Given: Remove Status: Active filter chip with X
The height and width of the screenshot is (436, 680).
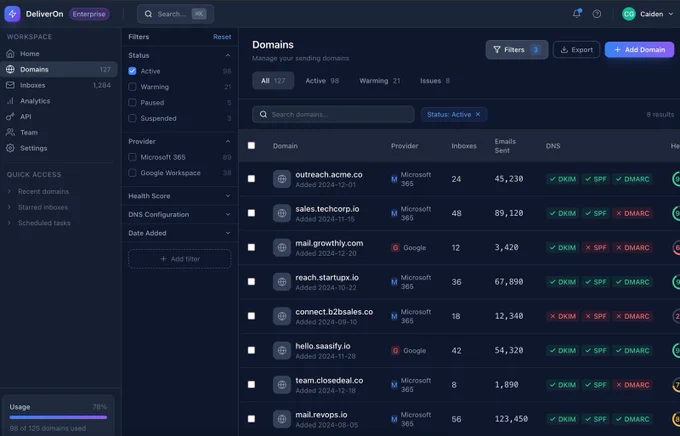Looking at the screenshot, I should pyautogui.click(x=478, y=115).
